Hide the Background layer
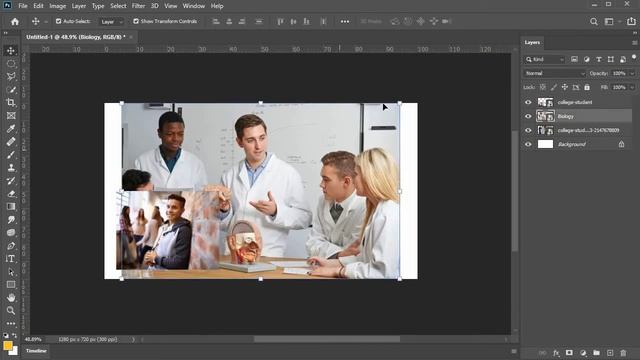 pyautogui.click(x=528, y=144)
